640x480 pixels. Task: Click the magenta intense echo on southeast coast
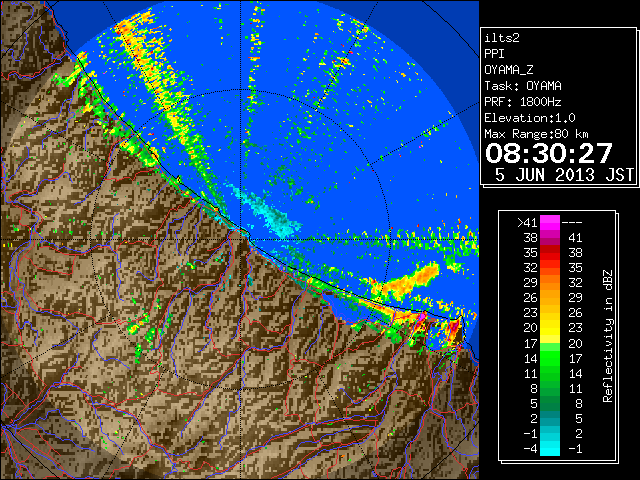click(421, 318)
